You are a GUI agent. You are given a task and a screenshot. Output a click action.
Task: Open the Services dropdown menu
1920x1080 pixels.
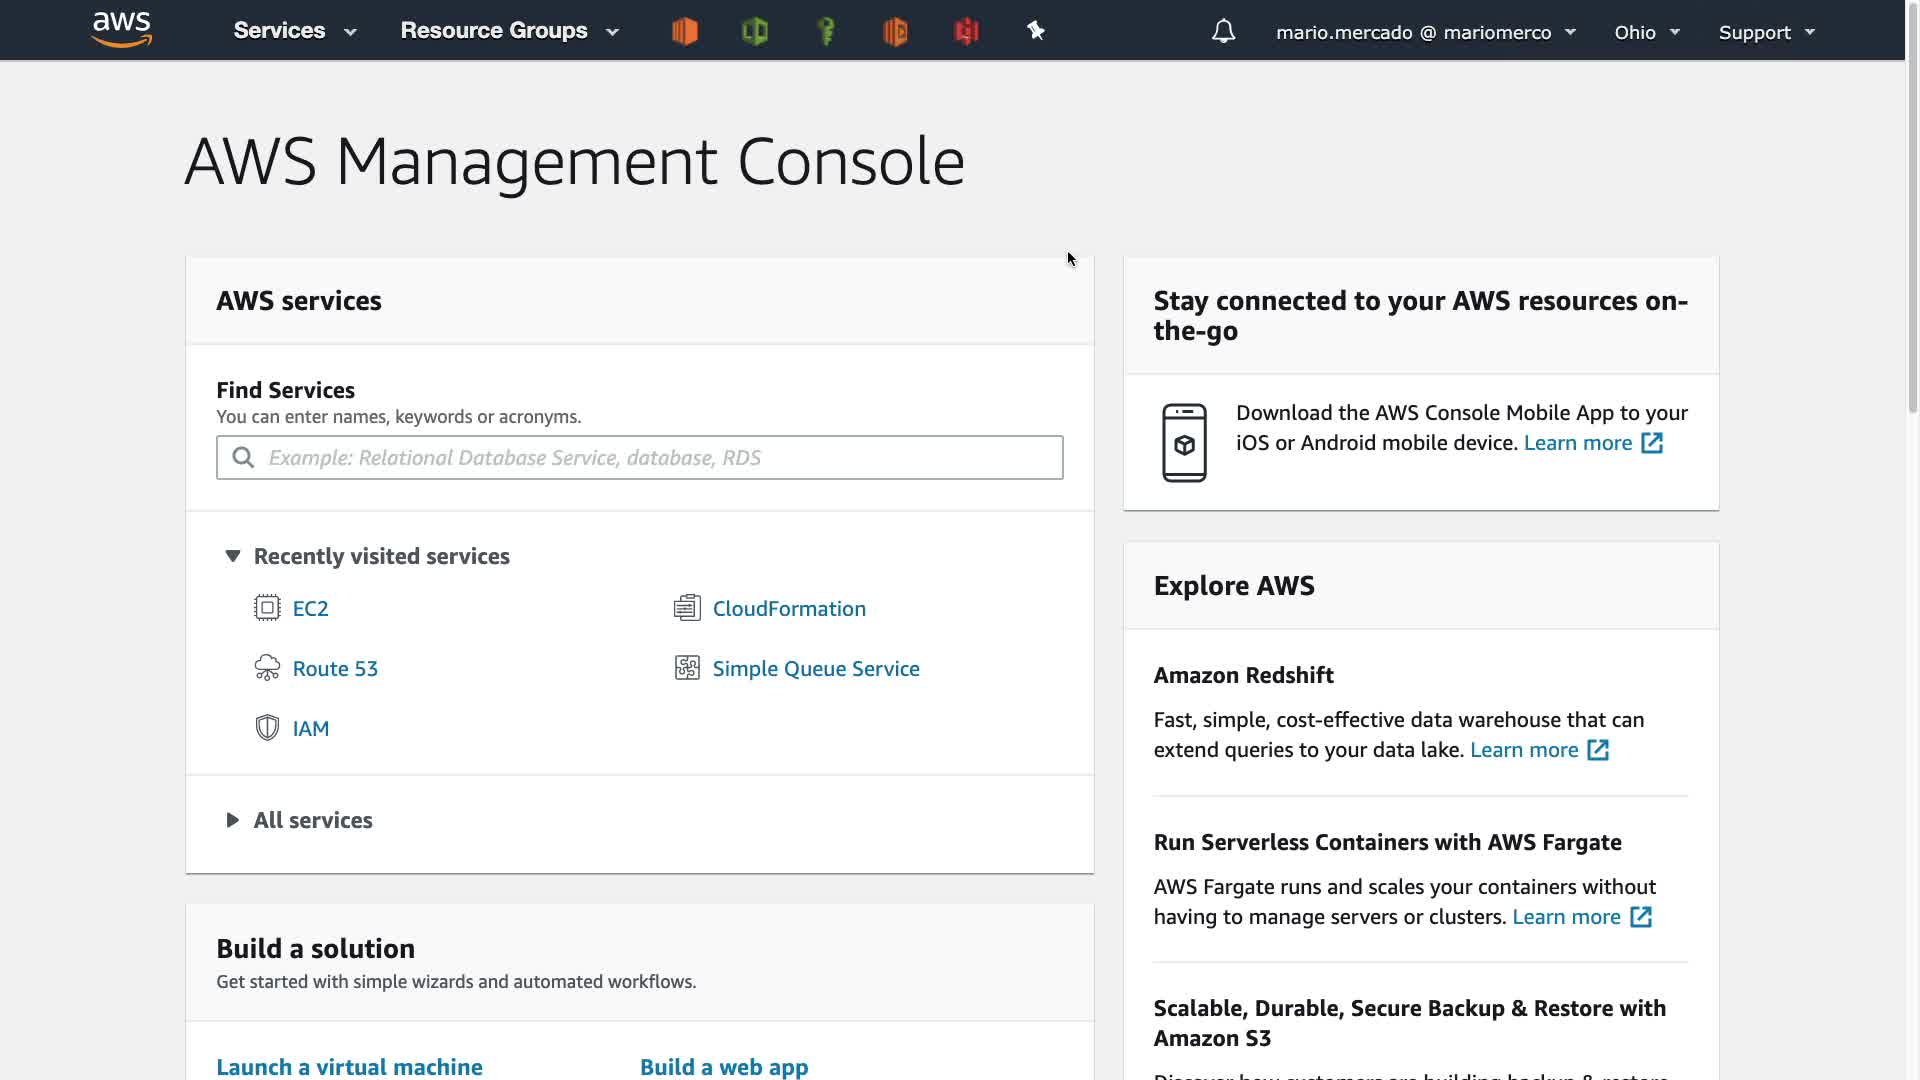point(294,31)
